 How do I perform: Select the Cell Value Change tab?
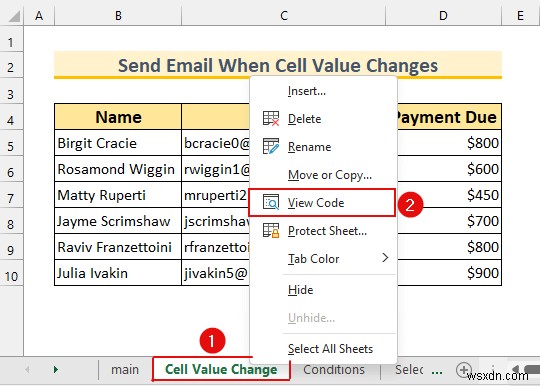(221, 369)
